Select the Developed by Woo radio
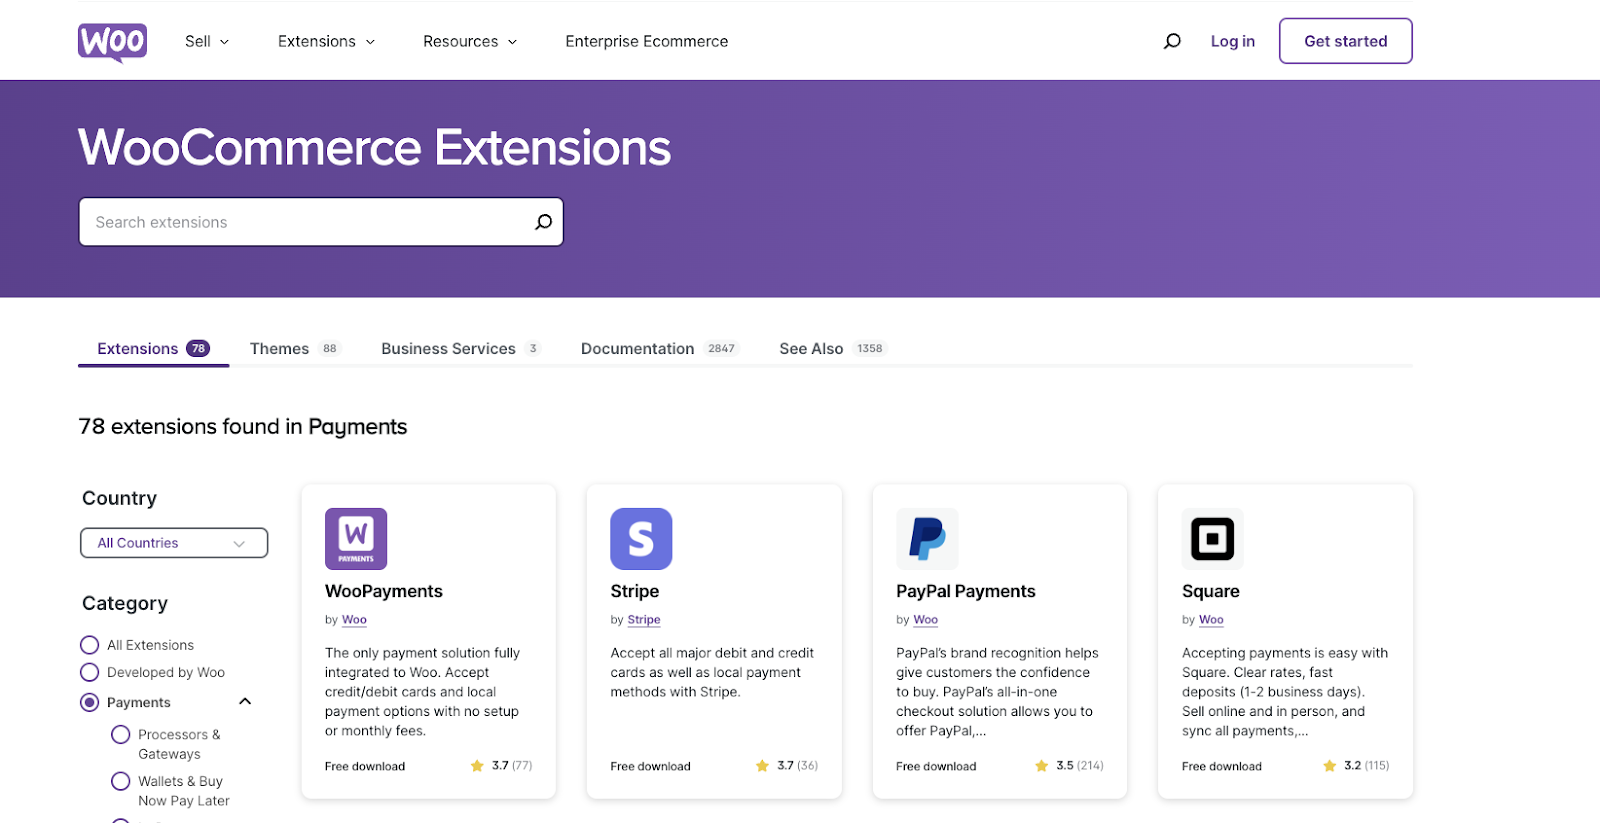Screen dimensions: 1600x823 [90, 672]
